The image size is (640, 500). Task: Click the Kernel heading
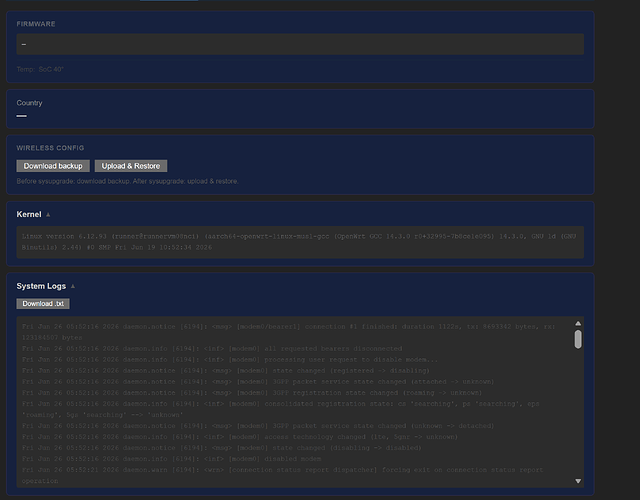click(x=29, y=214)
